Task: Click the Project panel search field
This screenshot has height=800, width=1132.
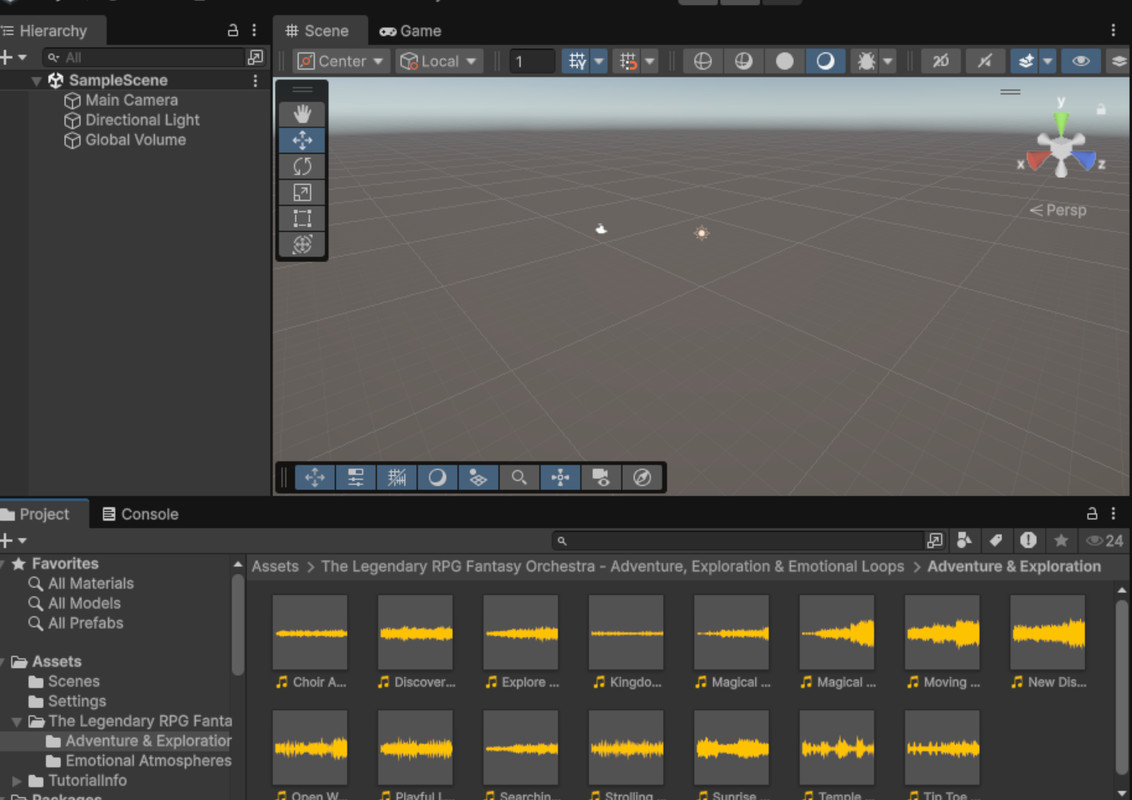Action: (x=740, y=540)
